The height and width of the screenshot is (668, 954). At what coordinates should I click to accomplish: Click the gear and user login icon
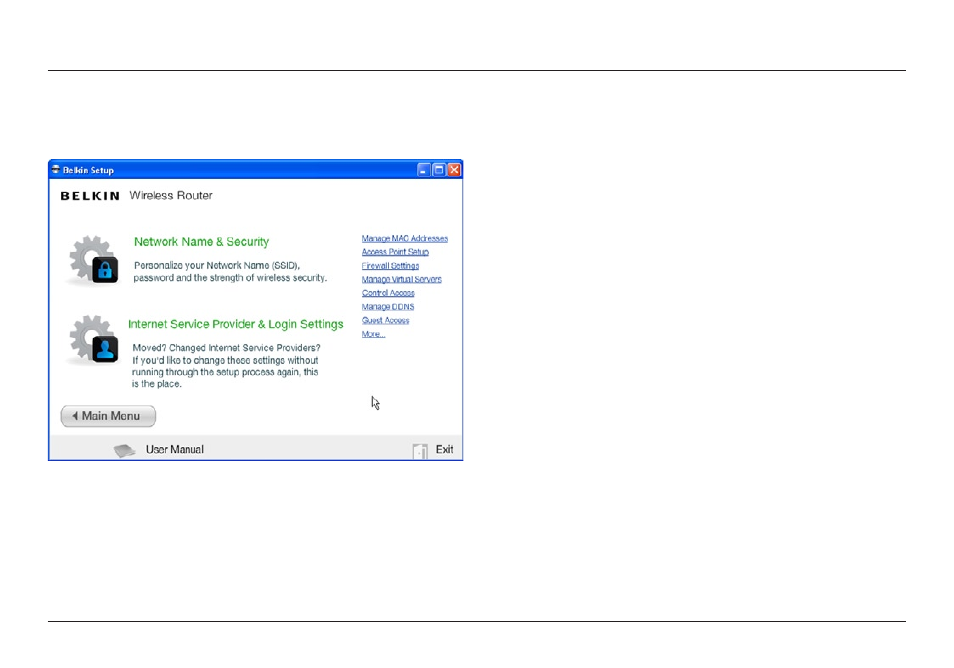pos(93,339)
